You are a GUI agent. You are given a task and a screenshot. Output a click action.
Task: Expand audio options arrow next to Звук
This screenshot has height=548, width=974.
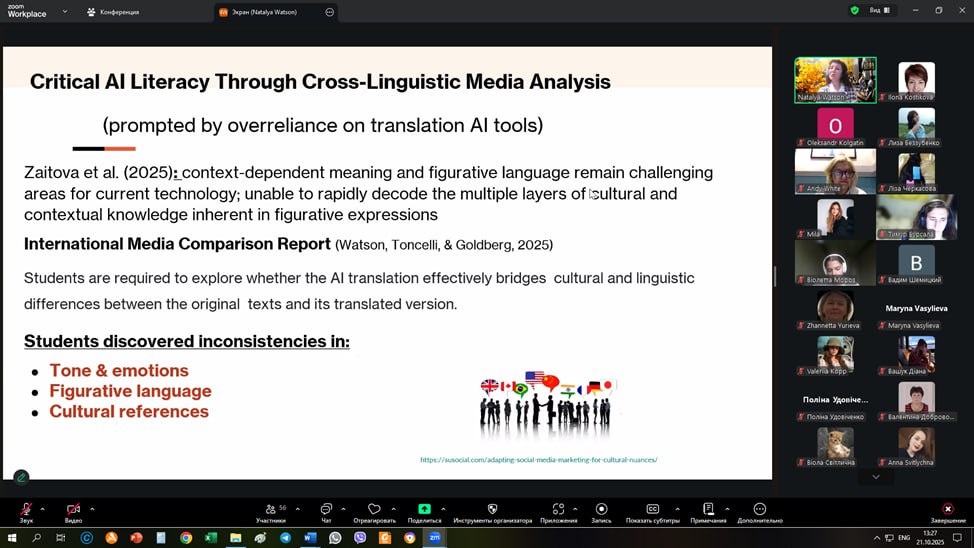(42, 509)
